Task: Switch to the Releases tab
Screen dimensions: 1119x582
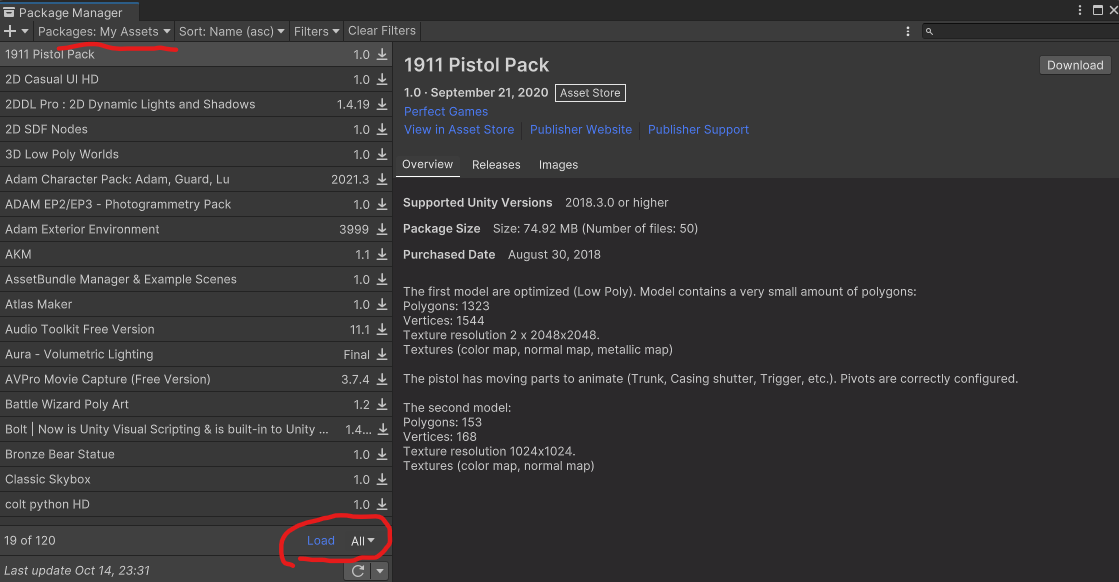Action: [496, 165]
